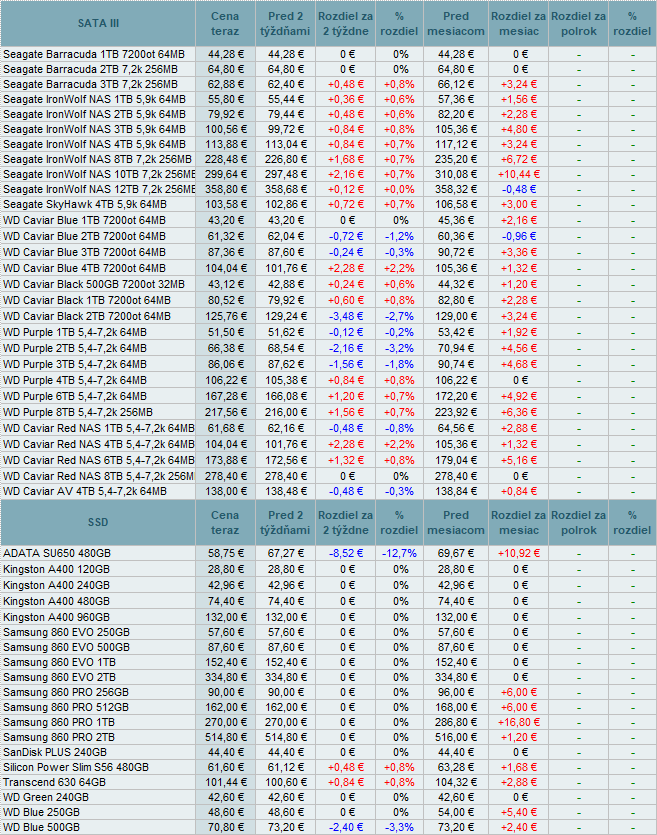Click Seagate IronWolf NAS 10TB row label

point(99,174)
